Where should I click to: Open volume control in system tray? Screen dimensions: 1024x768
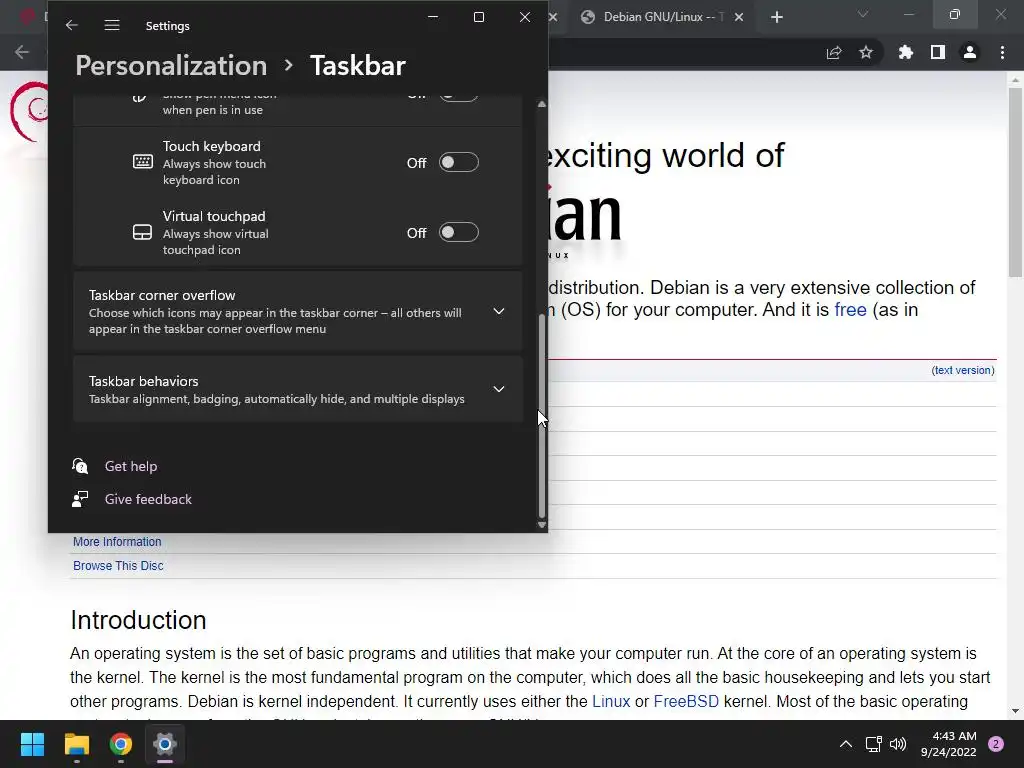[x=898, y=744]
